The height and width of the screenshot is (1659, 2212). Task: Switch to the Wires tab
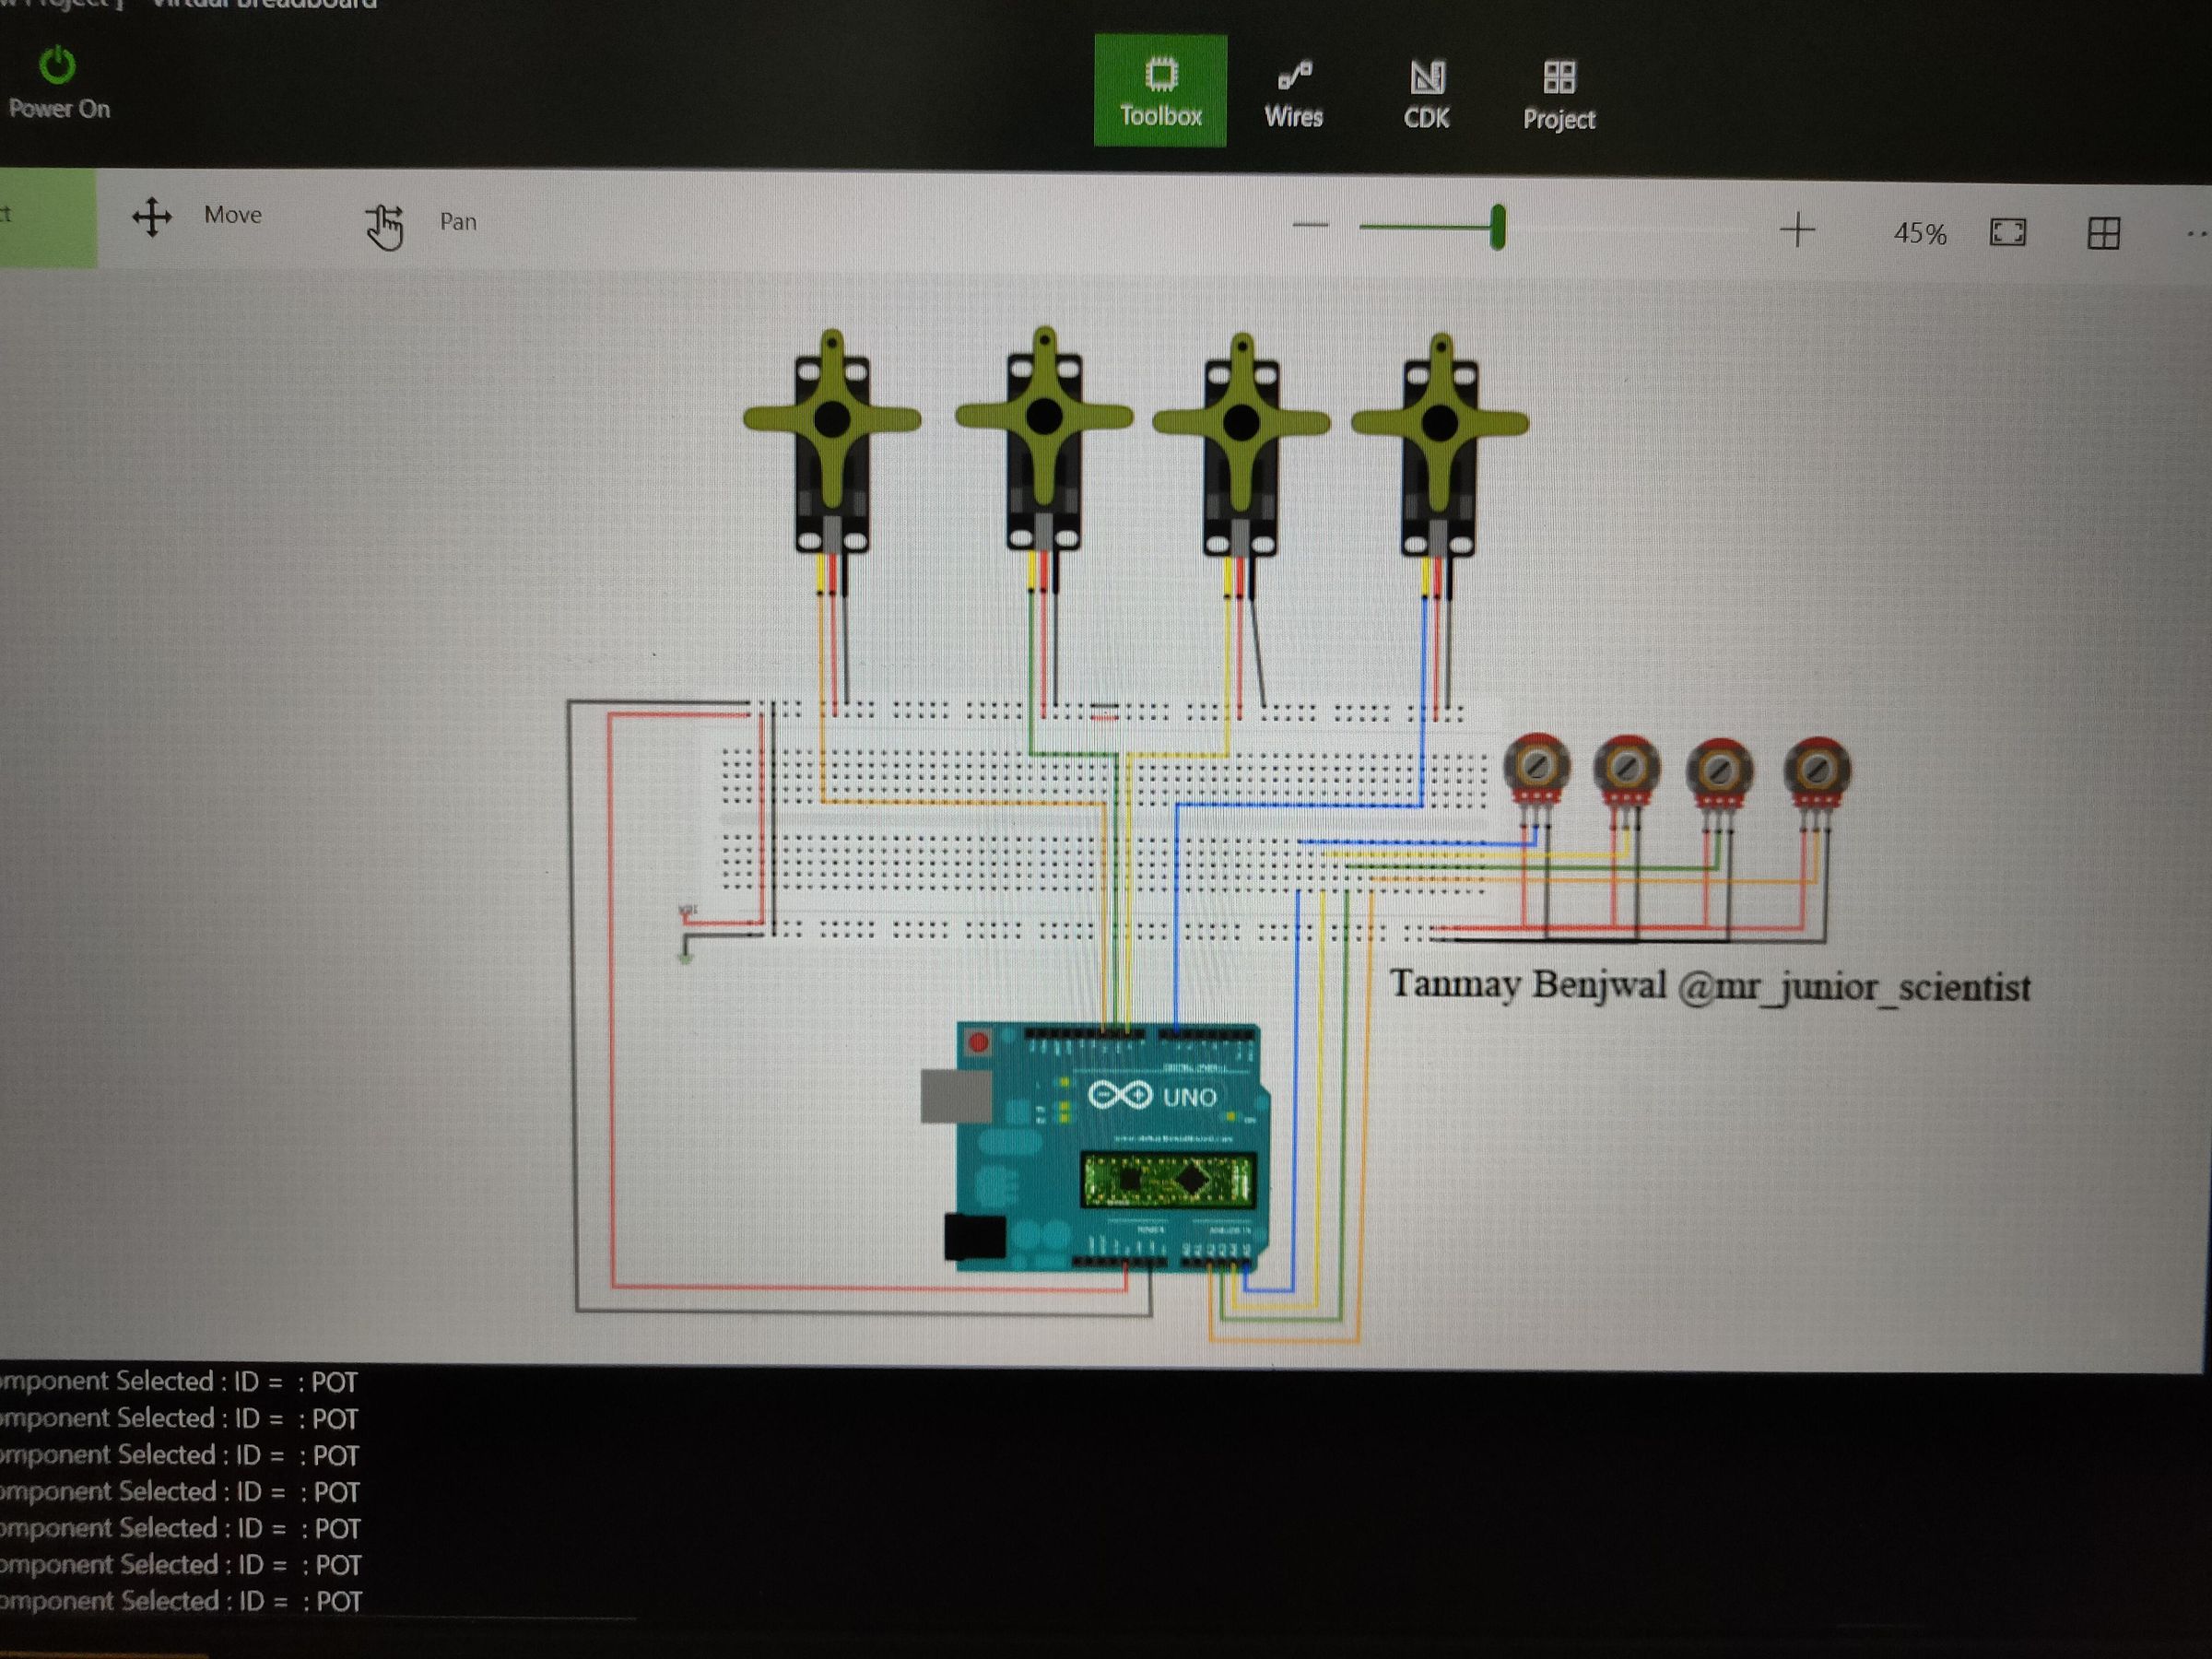[x=1293, y=94]
